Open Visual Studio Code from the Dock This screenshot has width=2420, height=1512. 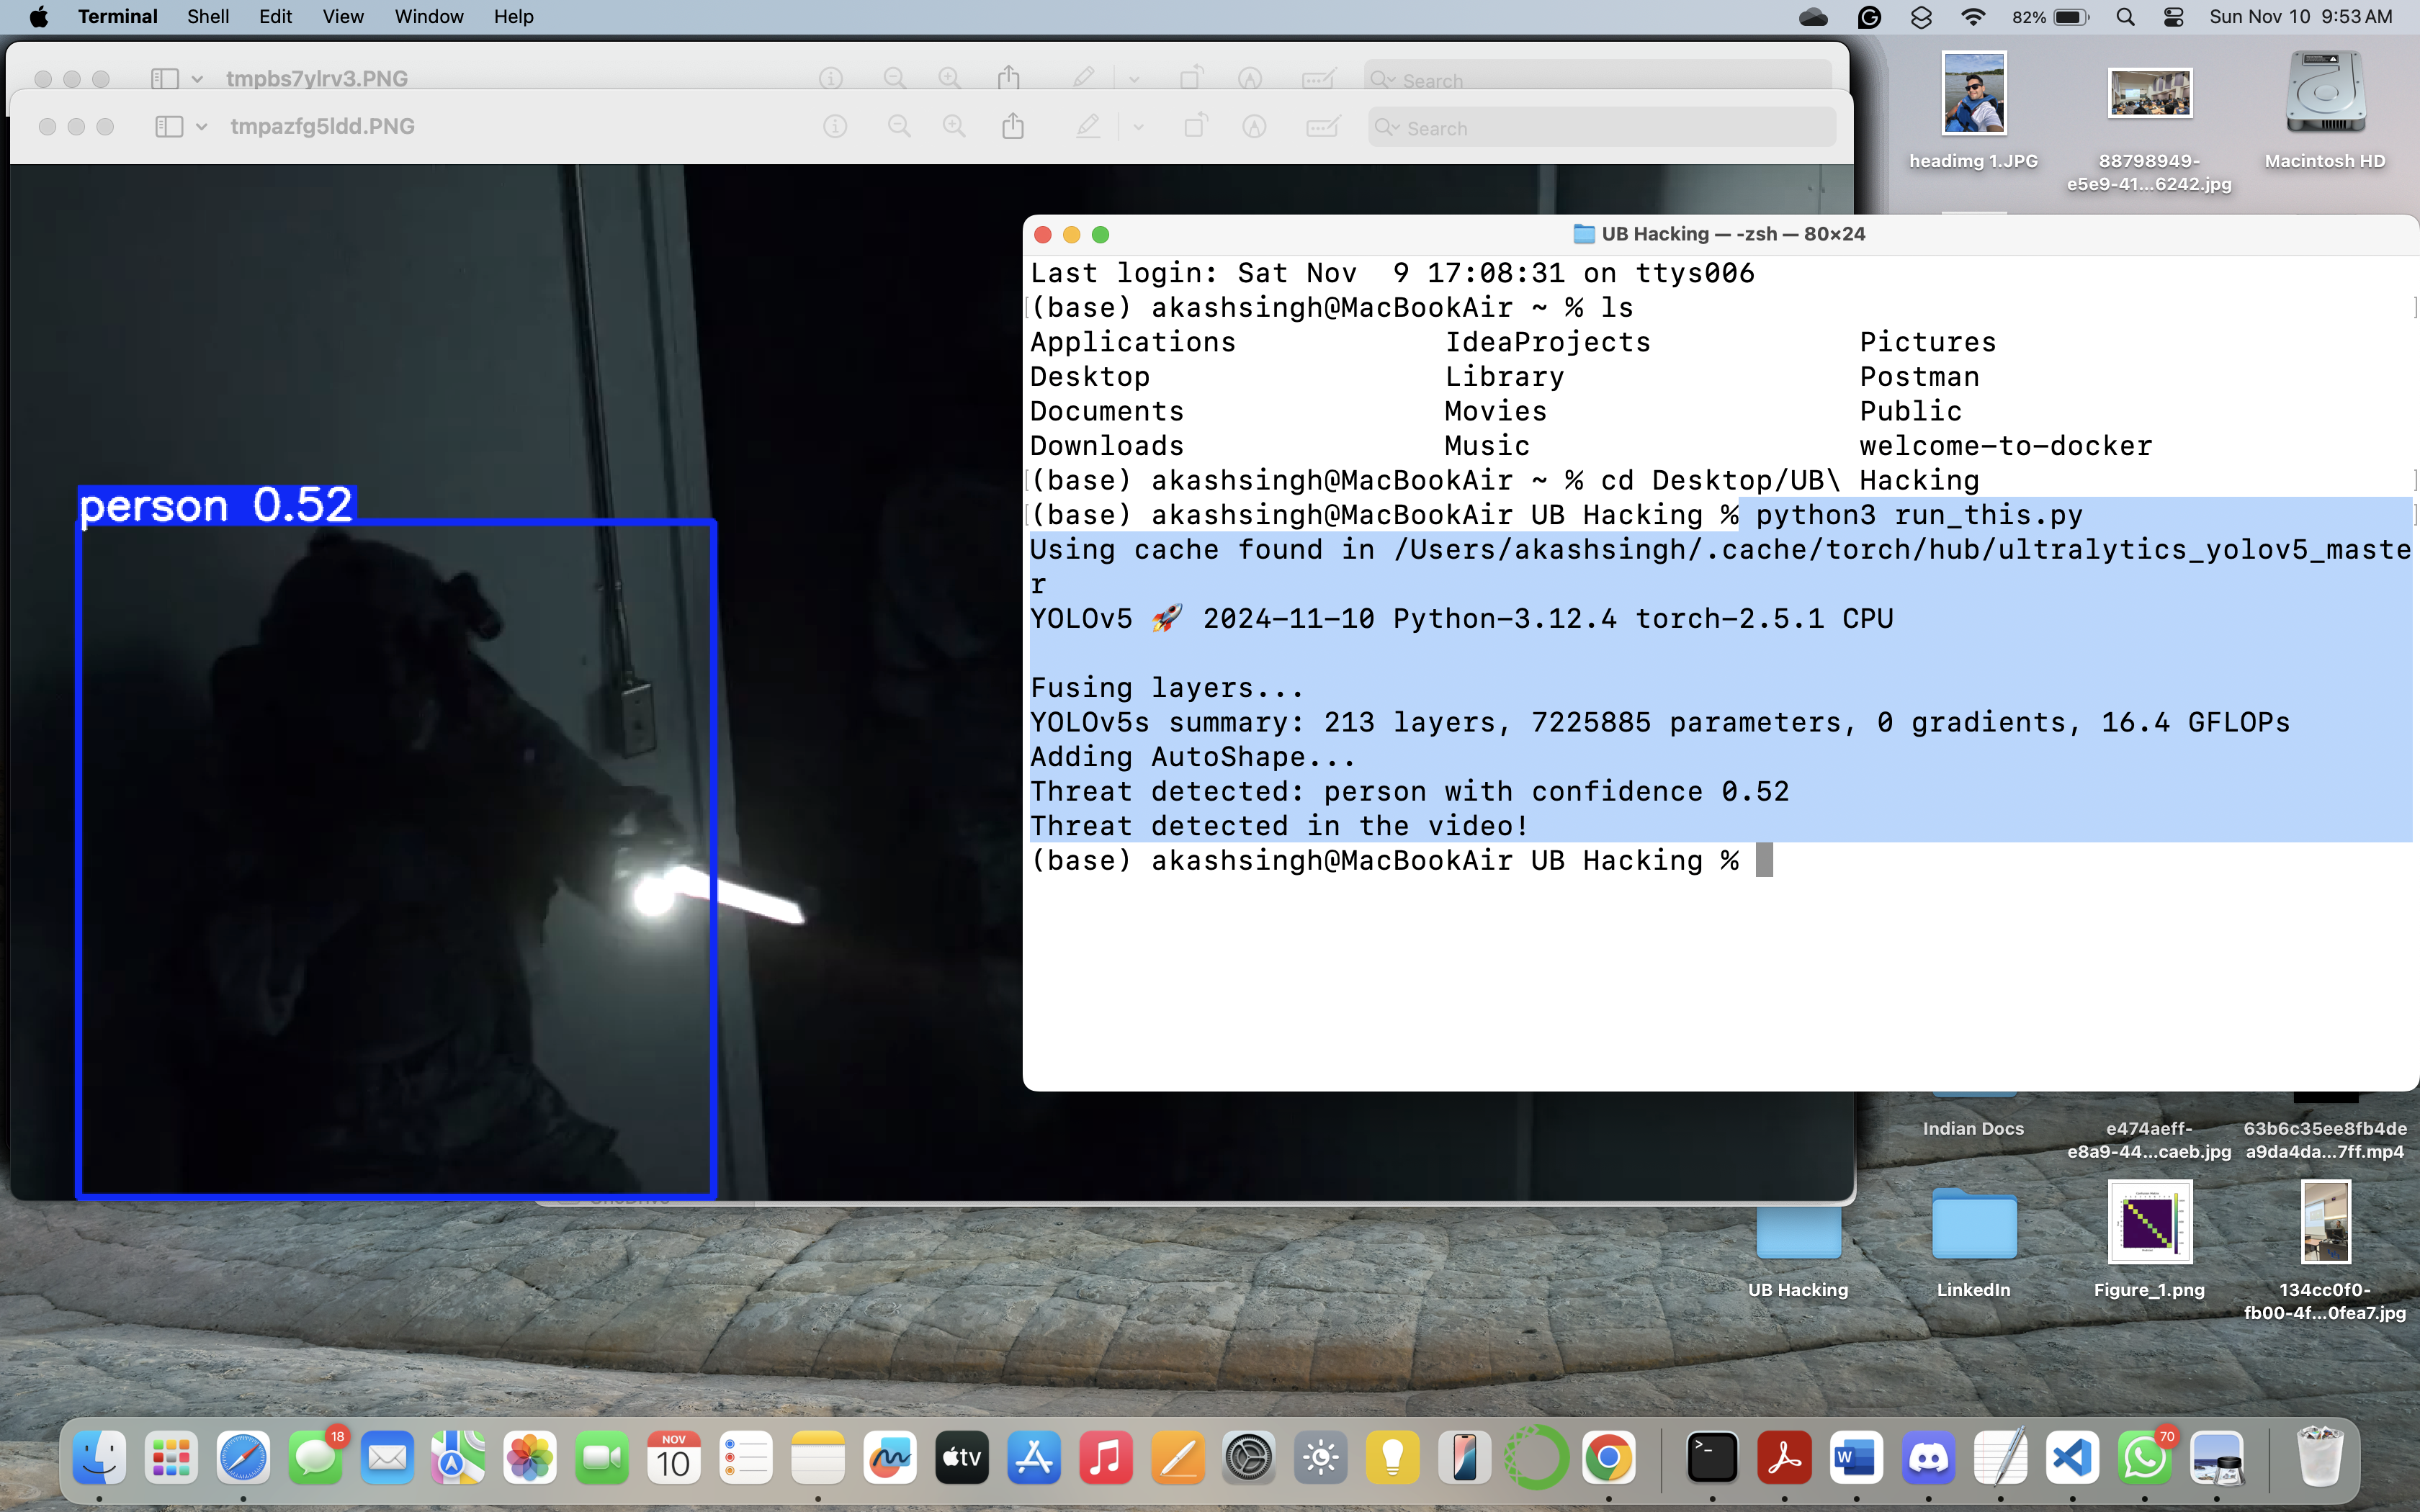2072,1458
